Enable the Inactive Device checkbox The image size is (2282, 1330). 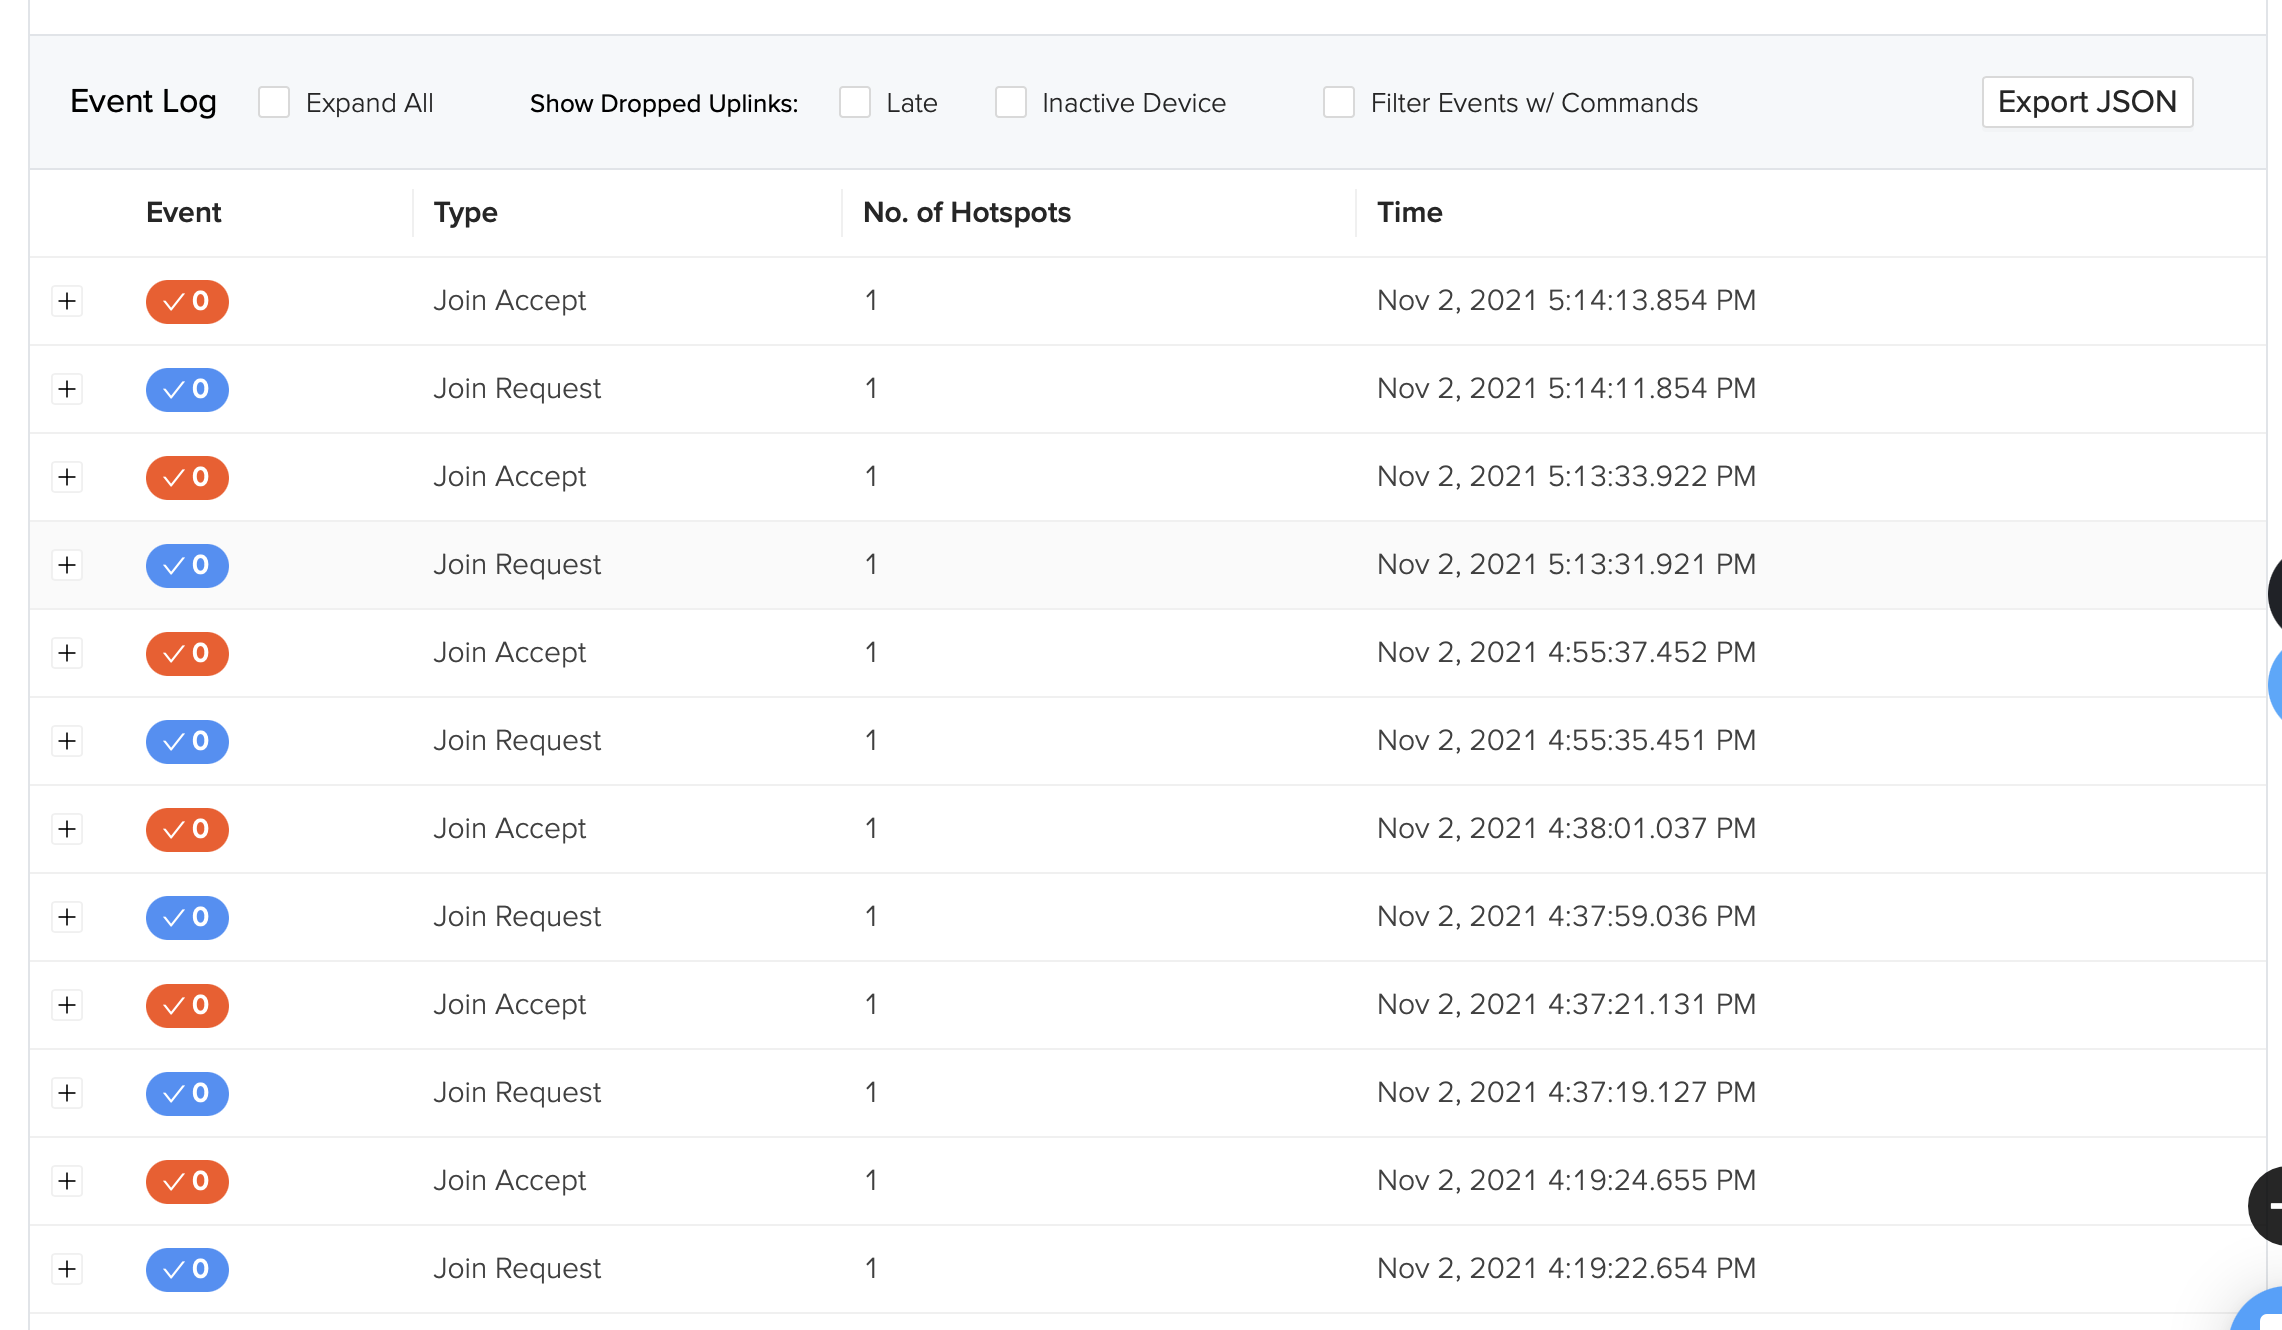point(1010,102)
